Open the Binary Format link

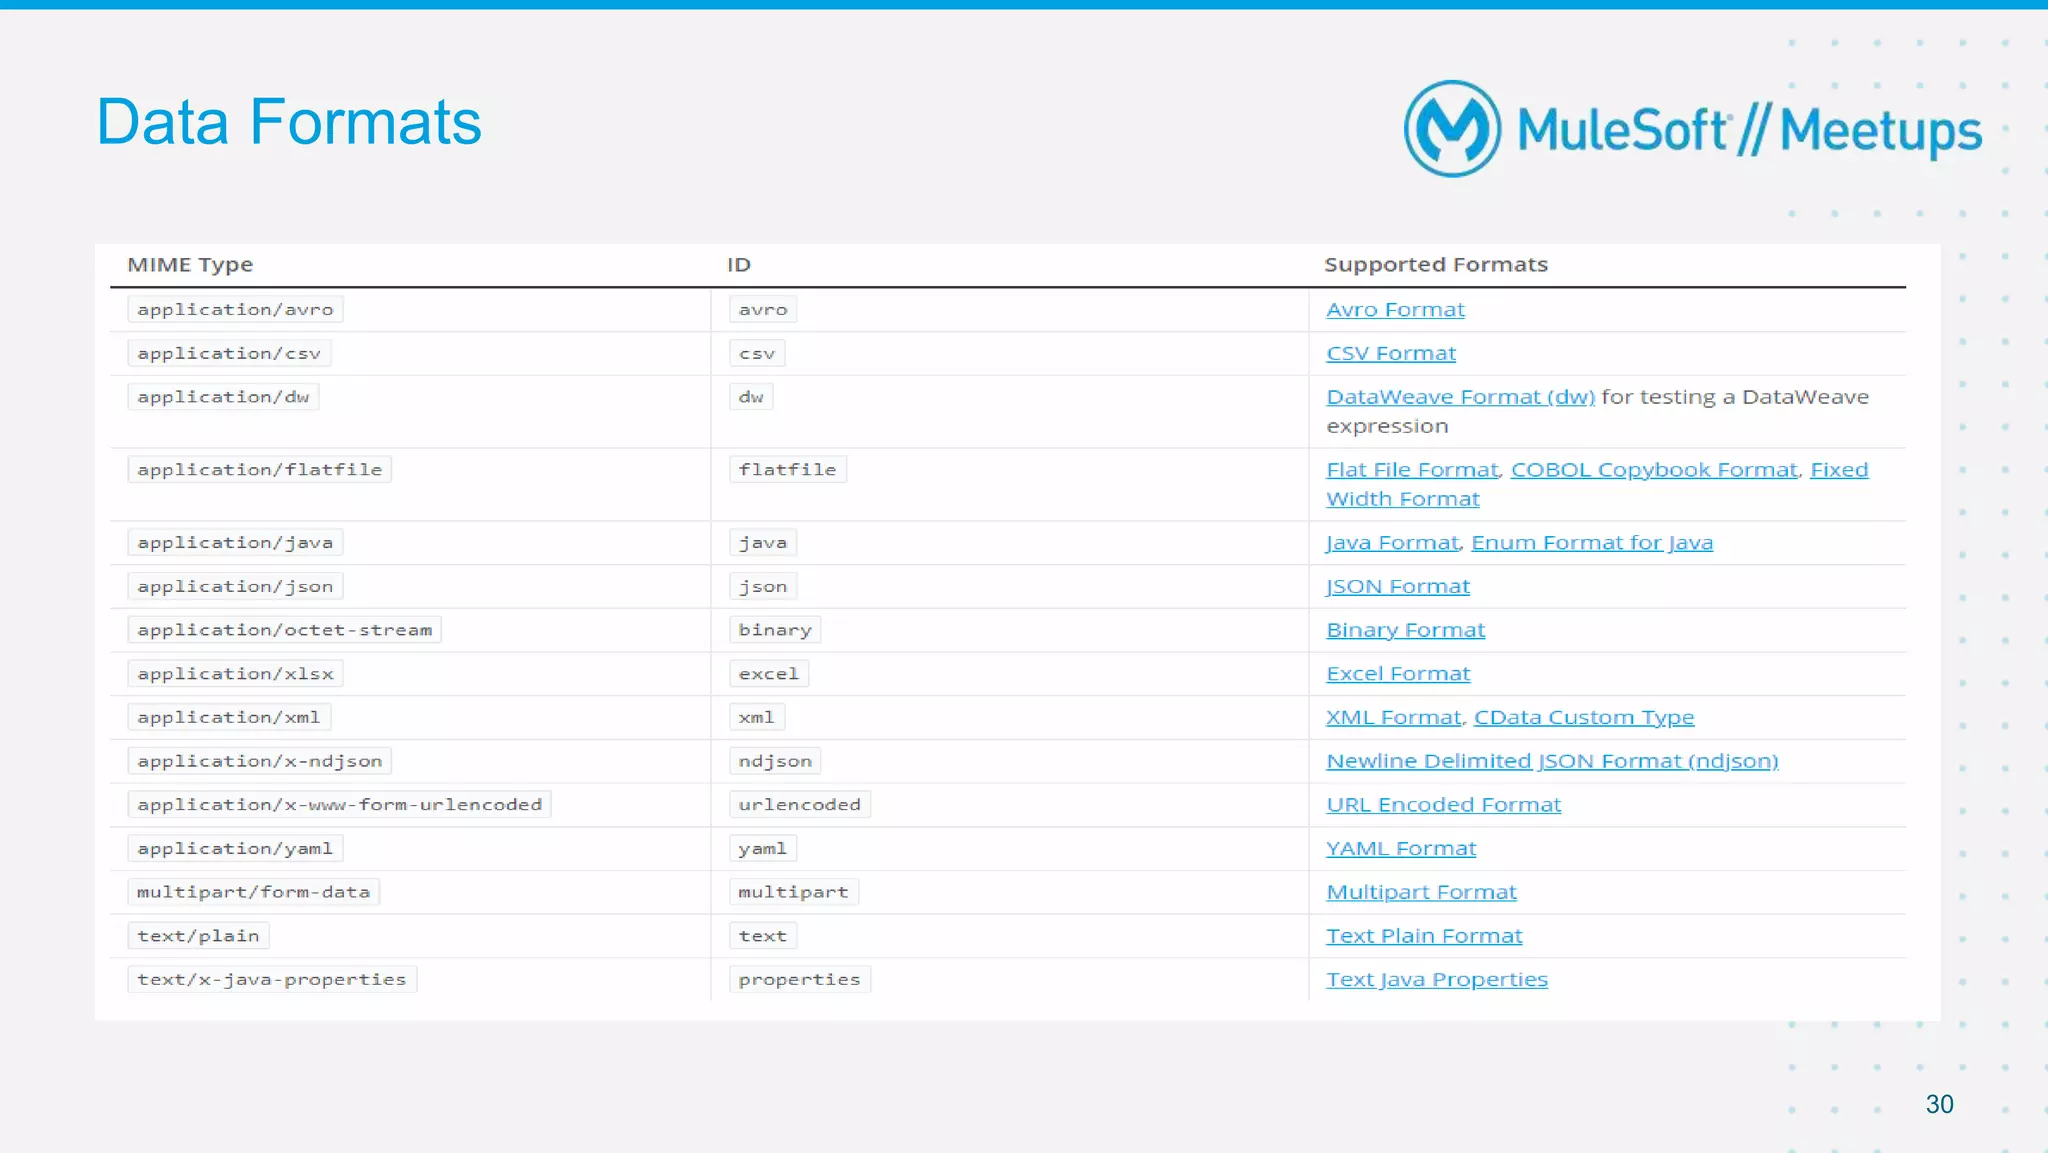pyautogui.click(x=1405, y=630)
